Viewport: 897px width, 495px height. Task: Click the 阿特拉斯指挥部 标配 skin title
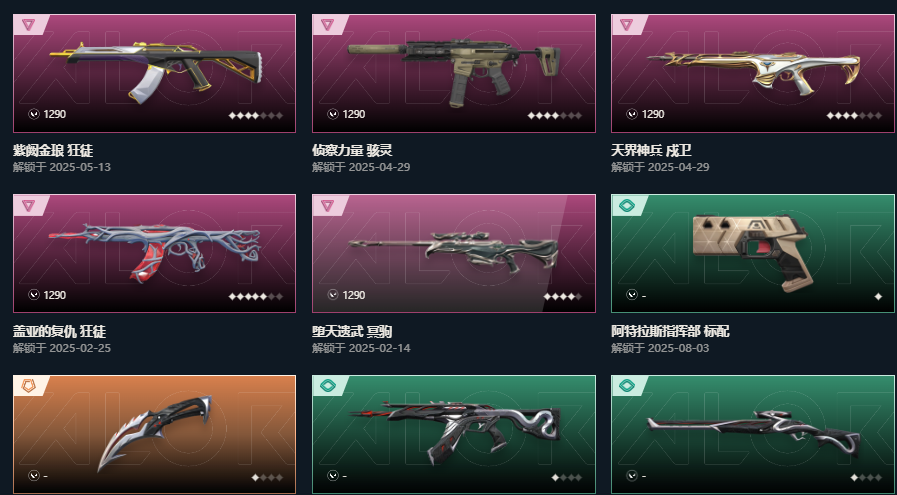pyautogui.click(x=670, y=331)
